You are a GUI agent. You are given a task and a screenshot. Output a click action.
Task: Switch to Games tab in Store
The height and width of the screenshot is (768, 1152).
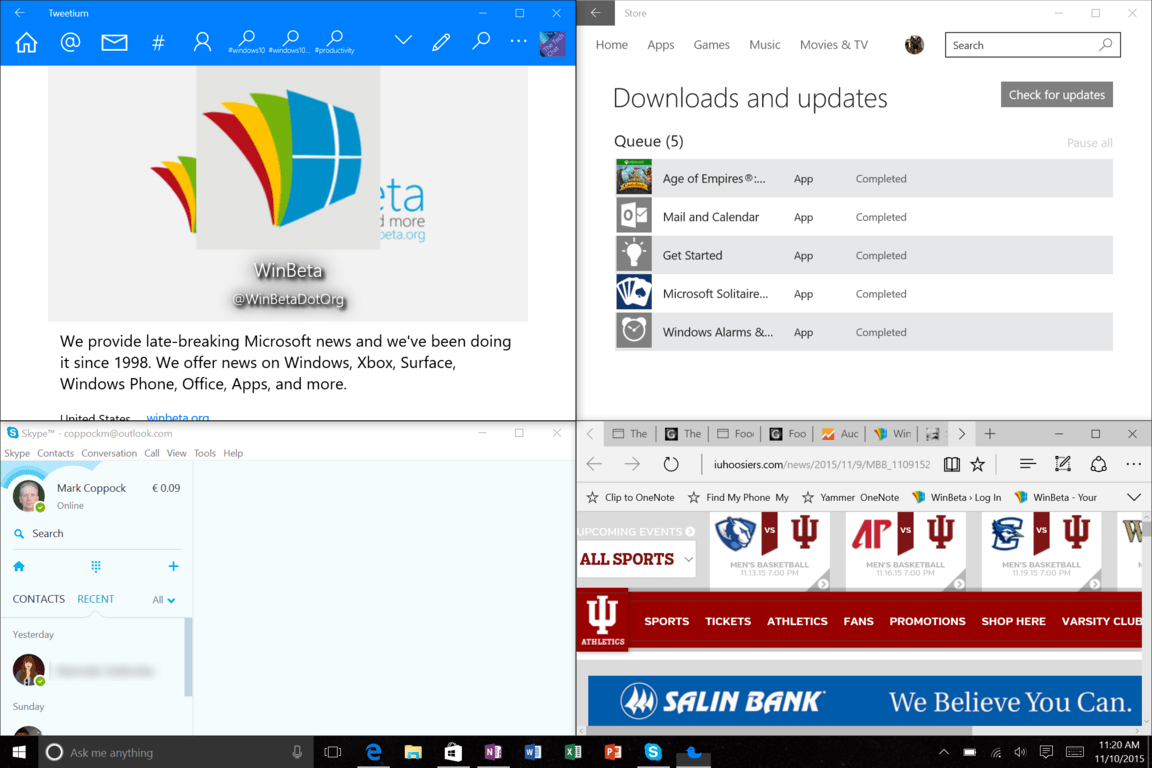pyautogui.click(x=711, y=45)
